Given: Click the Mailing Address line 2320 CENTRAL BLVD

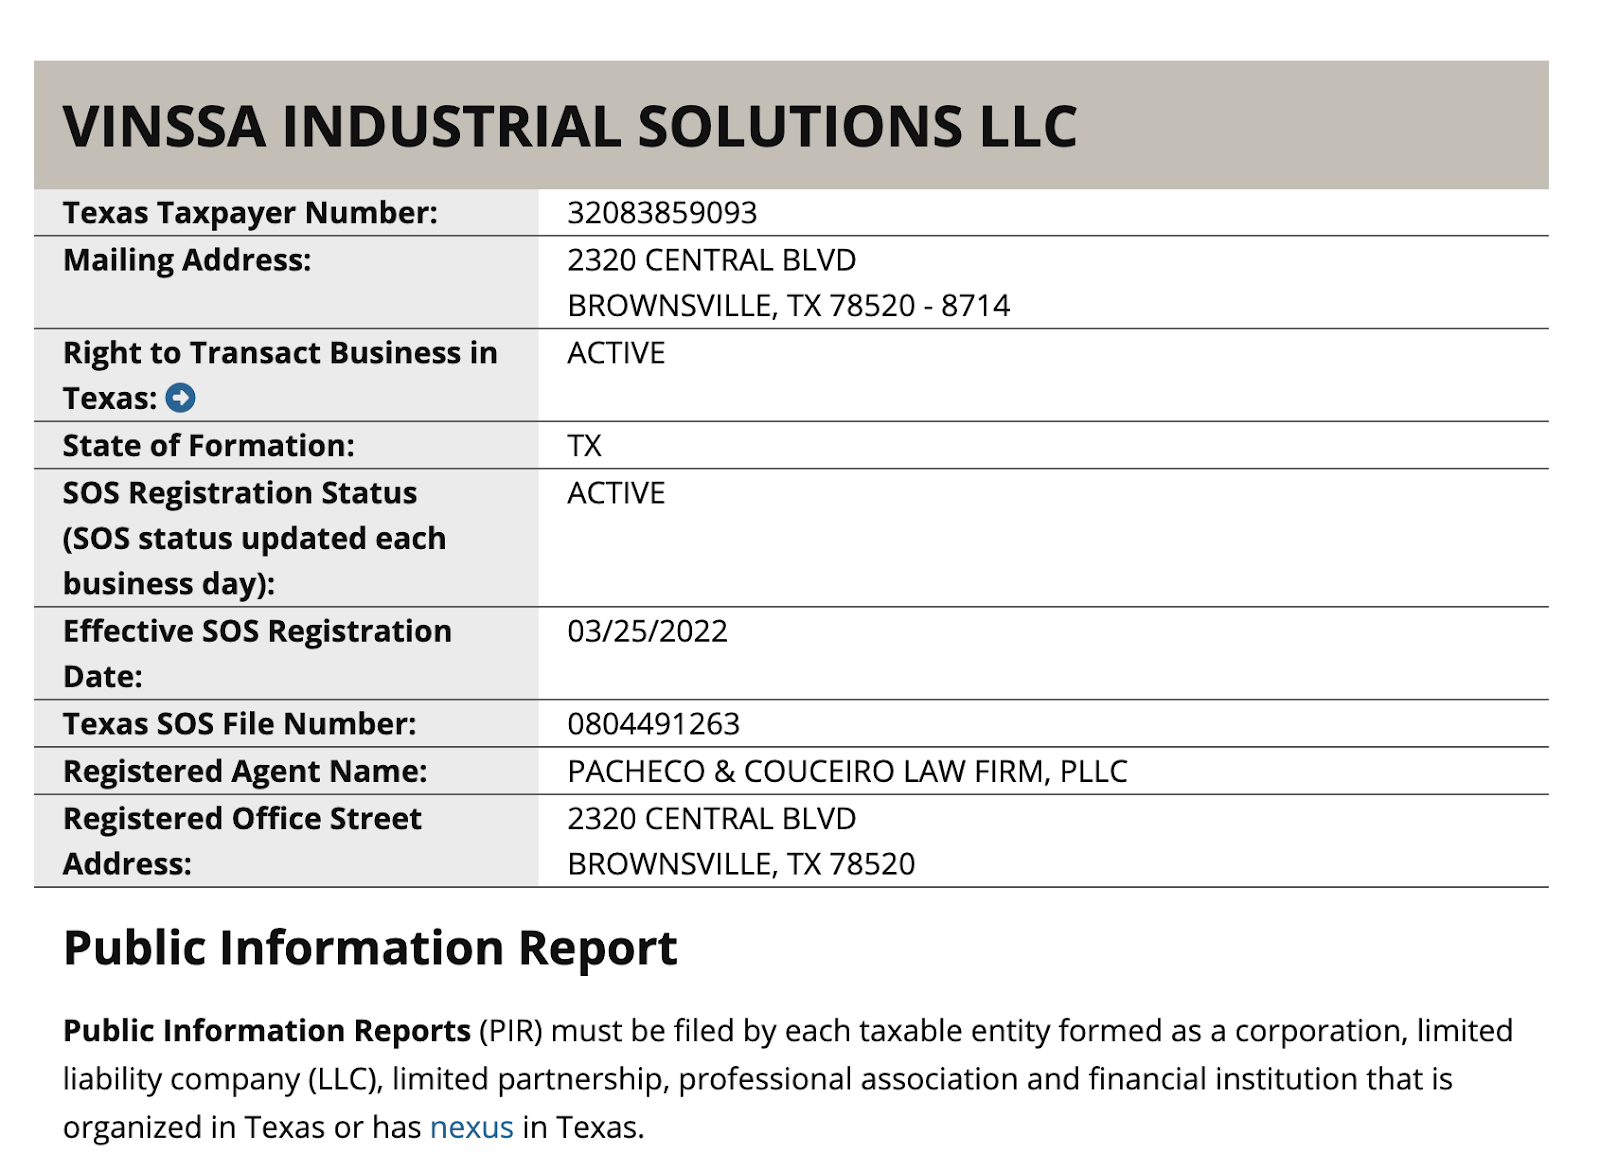Looking at the screenshot, I should [711, 260].
